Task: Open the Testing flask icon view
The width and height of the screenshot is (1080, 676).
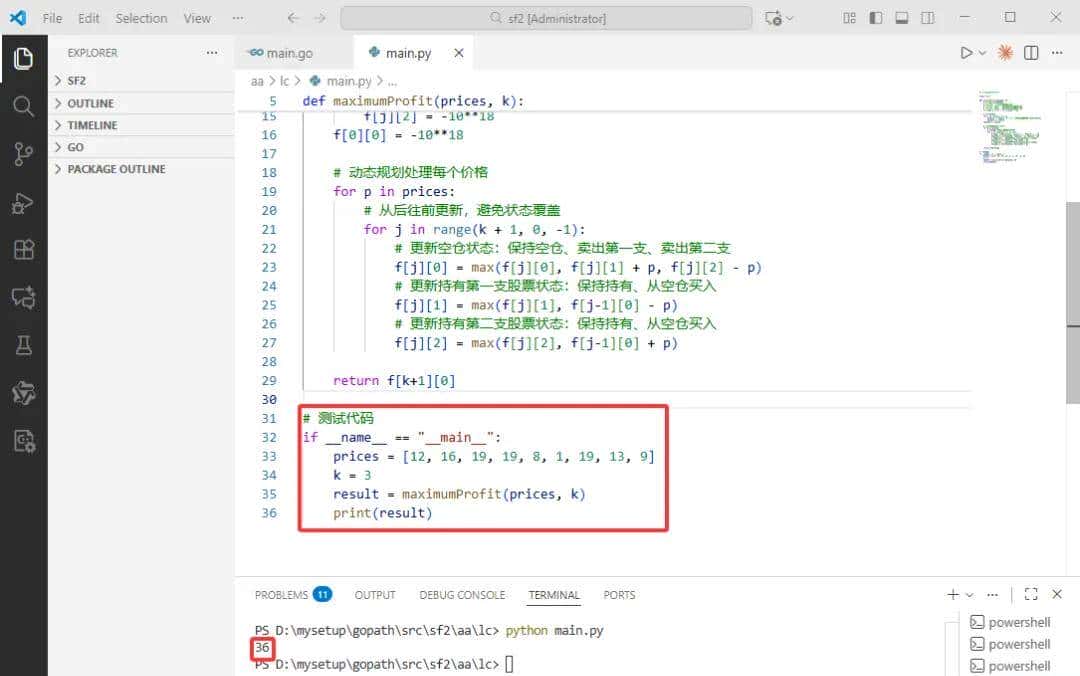Action: pos(23,345)
